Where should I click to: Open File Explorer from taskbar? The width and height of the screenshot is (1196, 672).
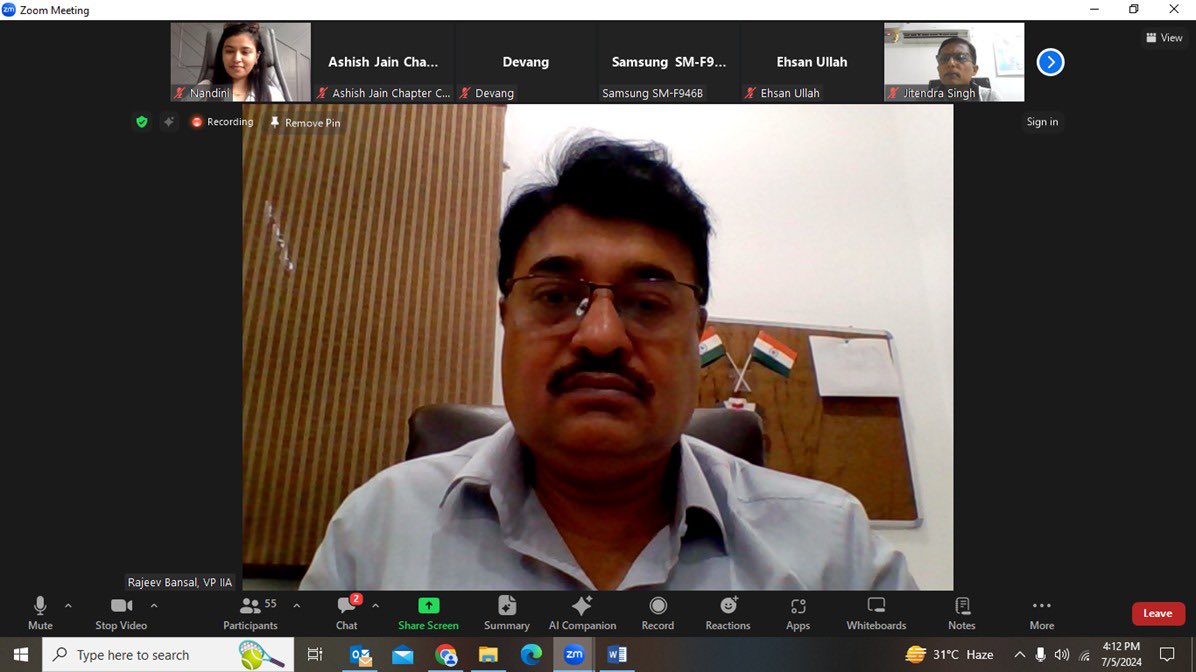488,654
